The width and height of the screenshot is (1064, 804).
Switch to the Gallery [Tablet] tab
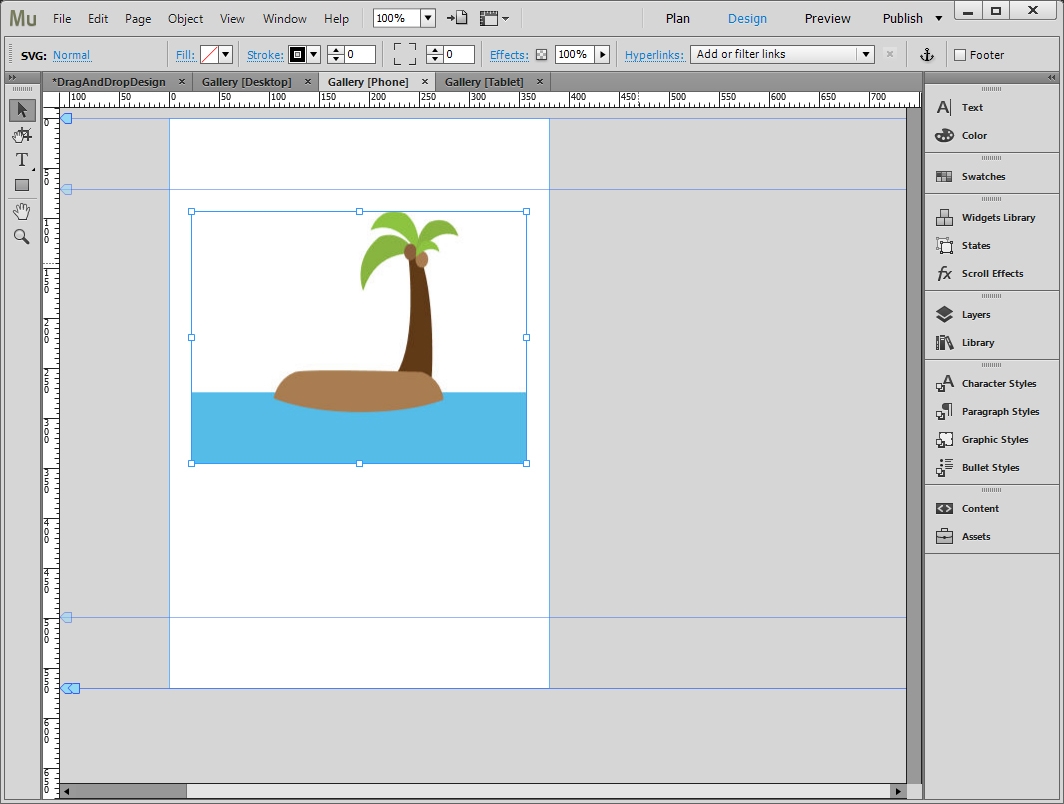(483, 82)
